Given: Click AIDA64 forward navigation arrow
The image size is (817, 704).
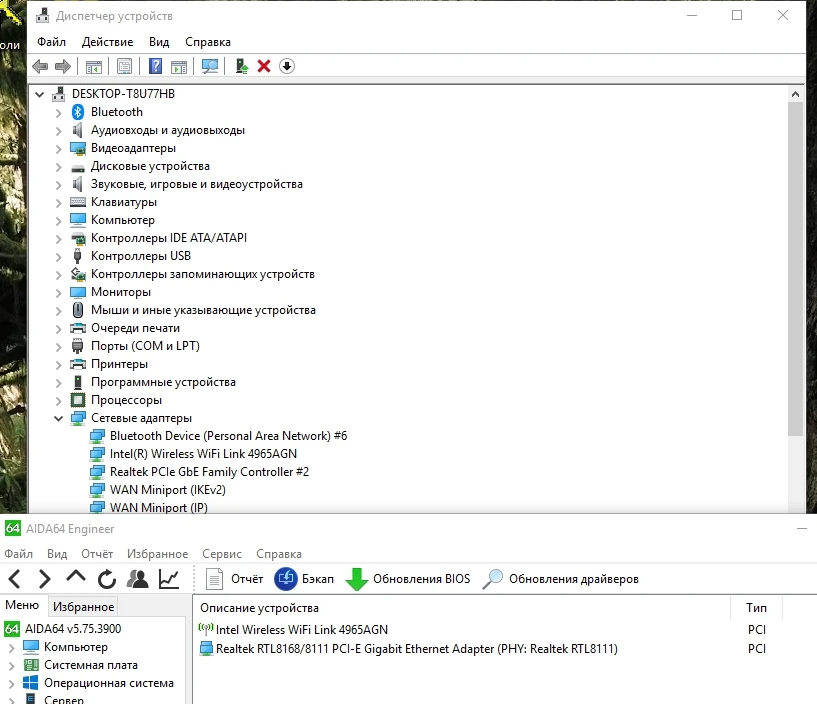Looking at the screenshot, I should click(45, 579).
